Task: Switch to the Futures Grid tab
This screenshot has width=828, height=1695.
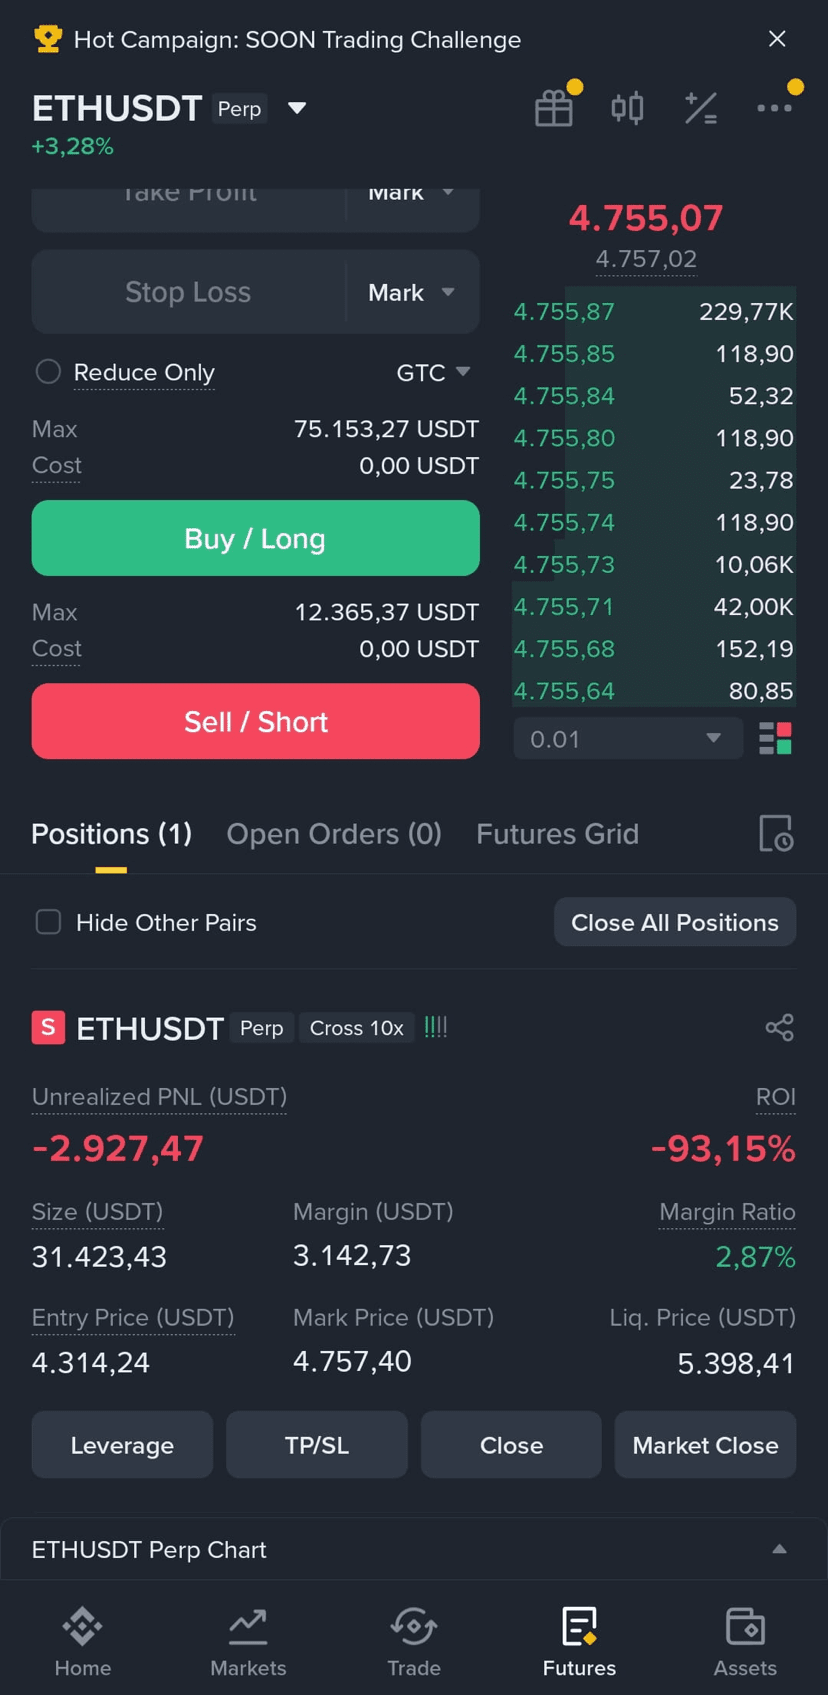Action: click(x=557, y=833)
